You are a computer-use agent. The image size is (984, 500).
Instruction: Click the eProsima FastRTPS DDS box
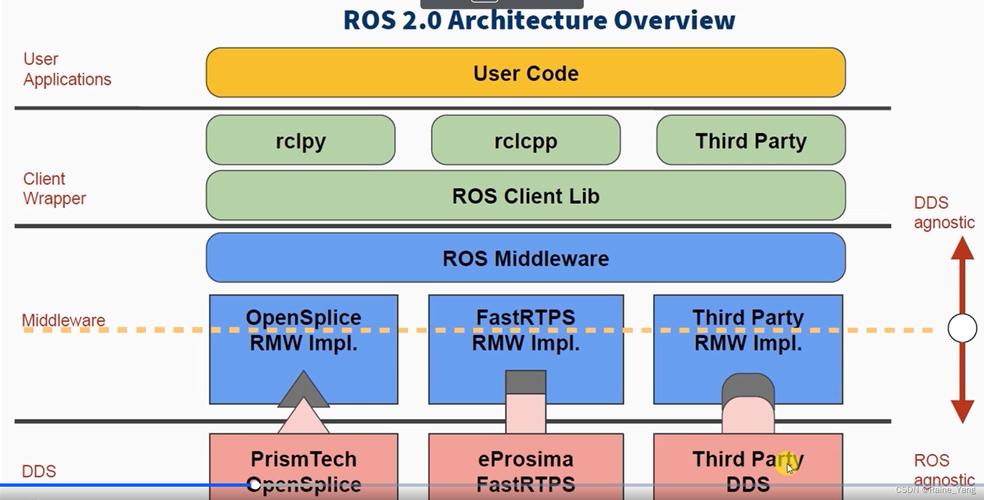[526, 466]
